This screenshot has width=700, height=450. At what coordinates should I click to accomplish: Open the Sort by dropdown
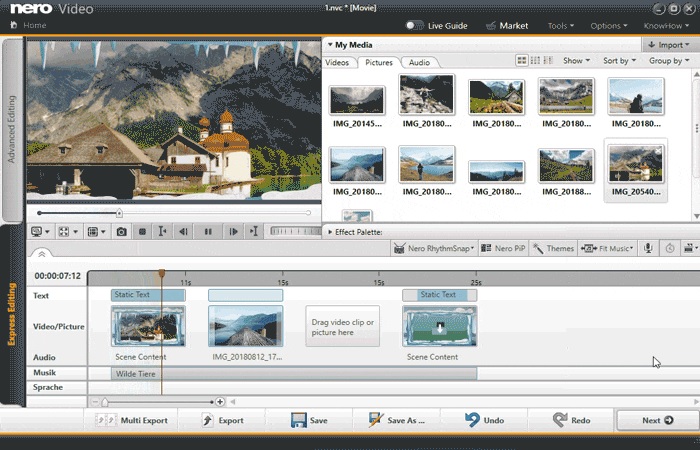click(616, 61)
